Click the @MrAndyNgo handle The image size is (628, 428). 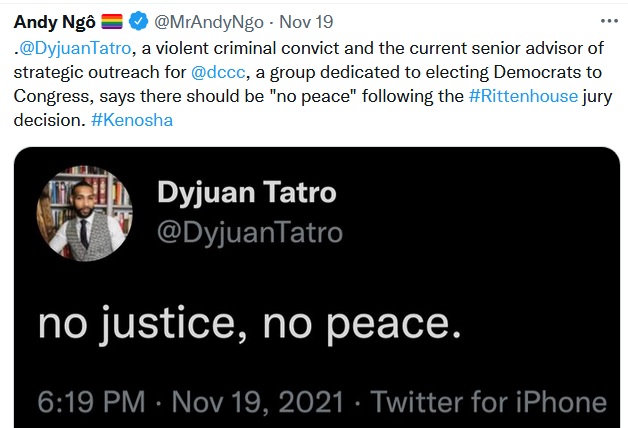click(x=209, y=22)
